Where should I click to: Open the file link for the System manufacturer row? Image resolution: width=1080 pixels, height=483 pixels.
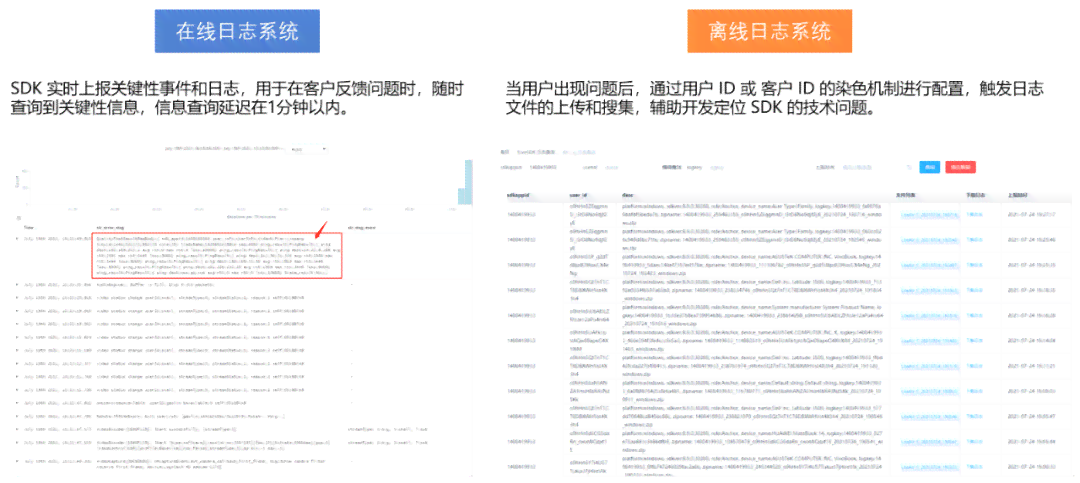coord(929,315)
